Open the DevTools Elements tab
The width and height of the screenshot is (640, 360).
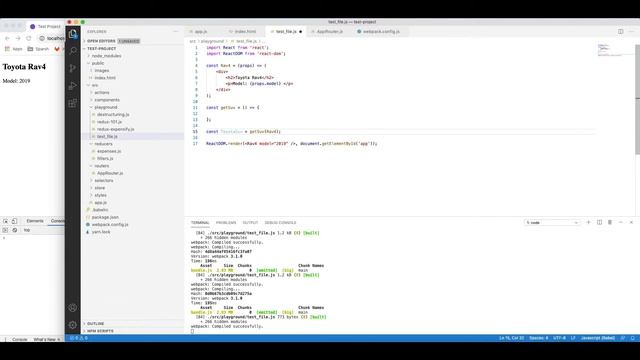[x=35, y=221]
